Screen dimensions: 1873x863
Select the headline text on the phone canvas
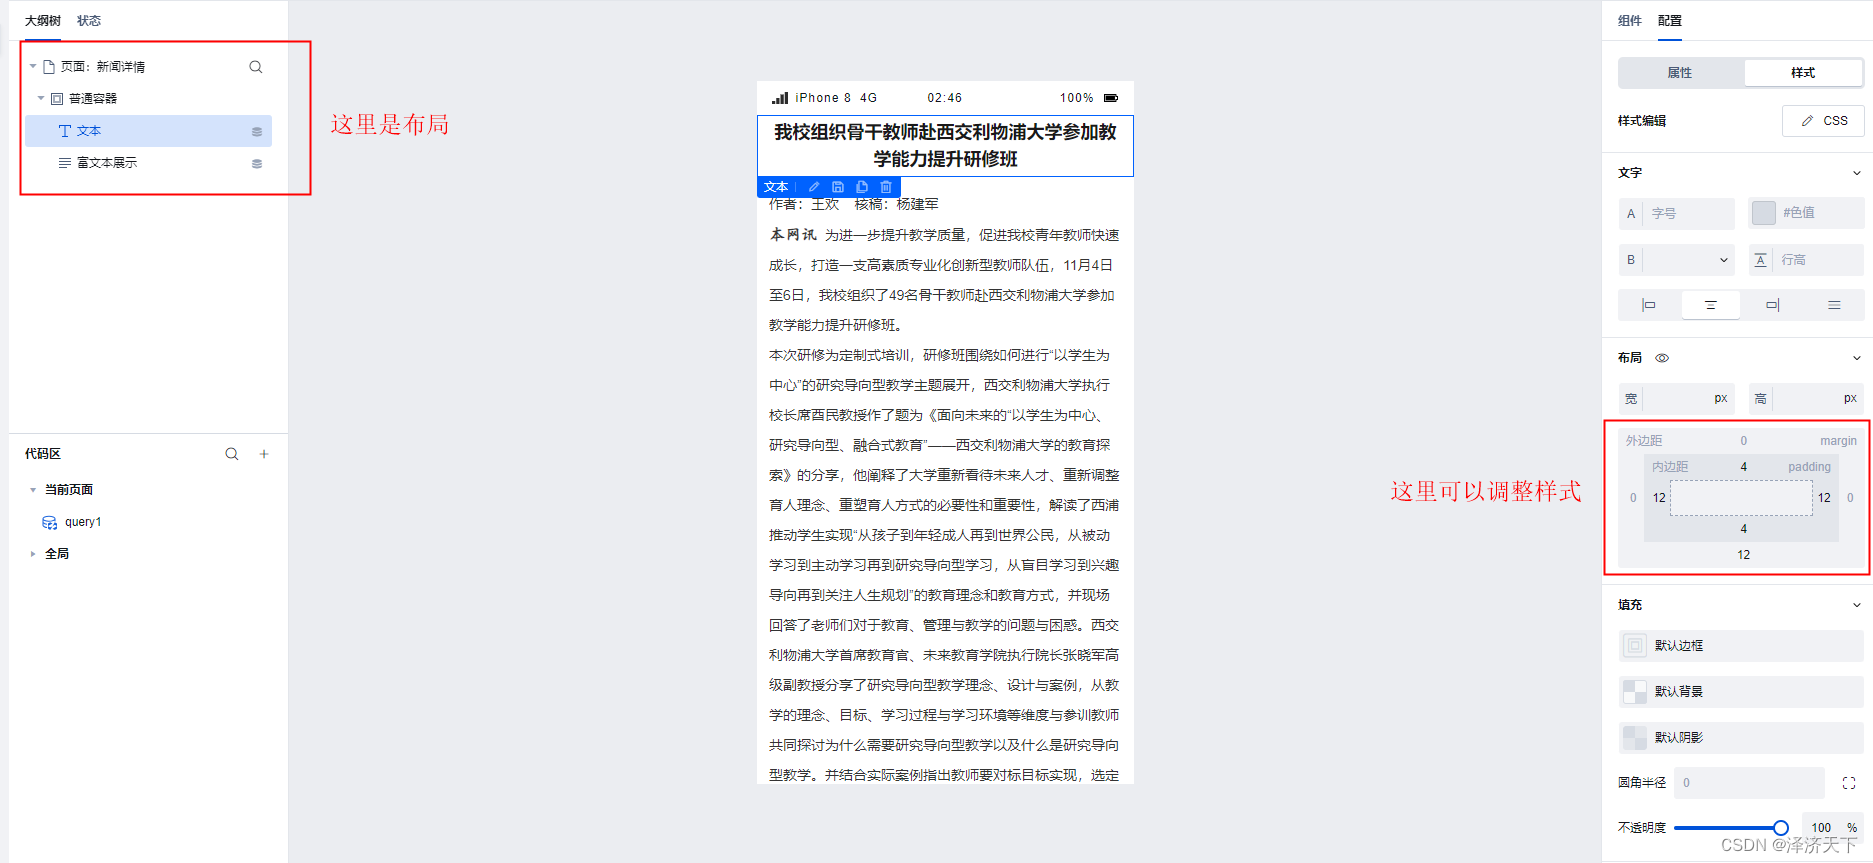(x=945, y=146)
